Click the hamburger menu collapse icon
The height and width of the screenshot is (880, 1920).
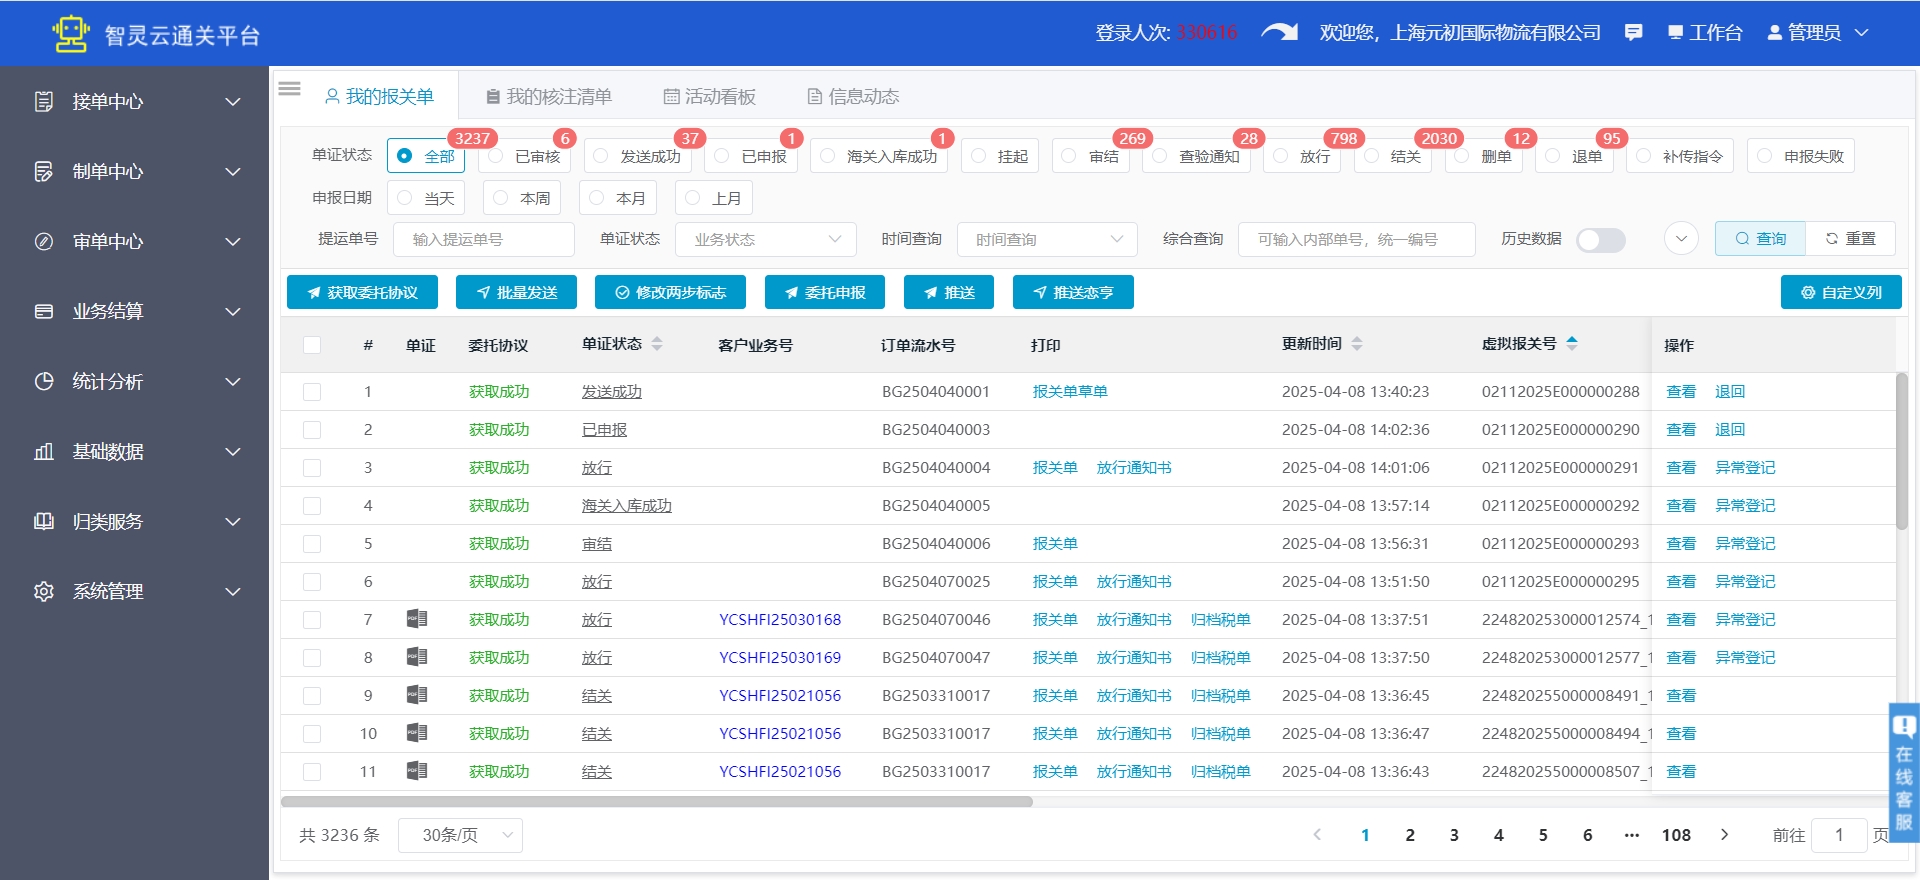click(290, 88)
